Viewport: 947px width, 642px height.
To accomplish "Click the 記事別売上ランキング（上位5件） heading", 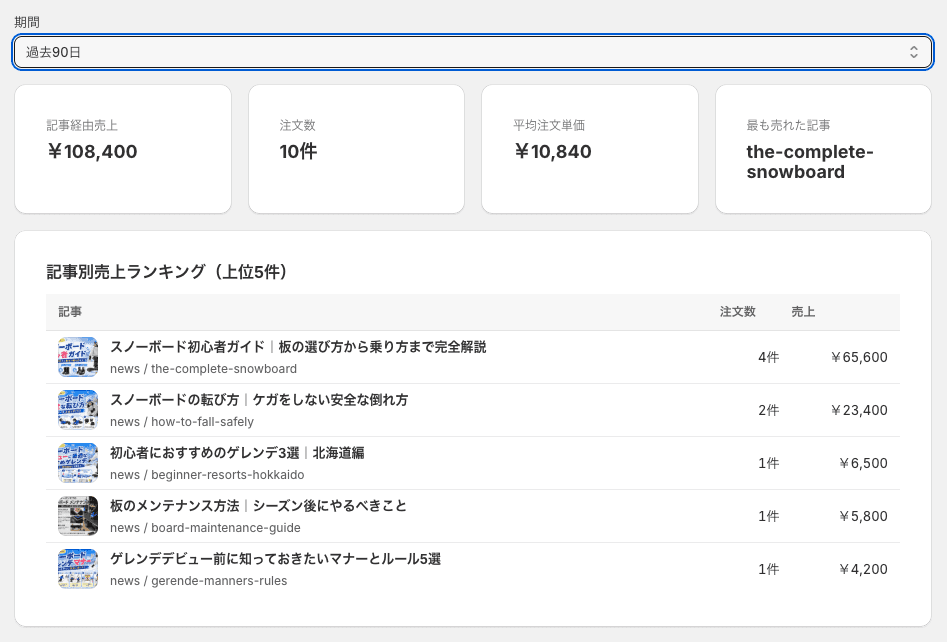I will pyautogui.click(x=166, y=272).
